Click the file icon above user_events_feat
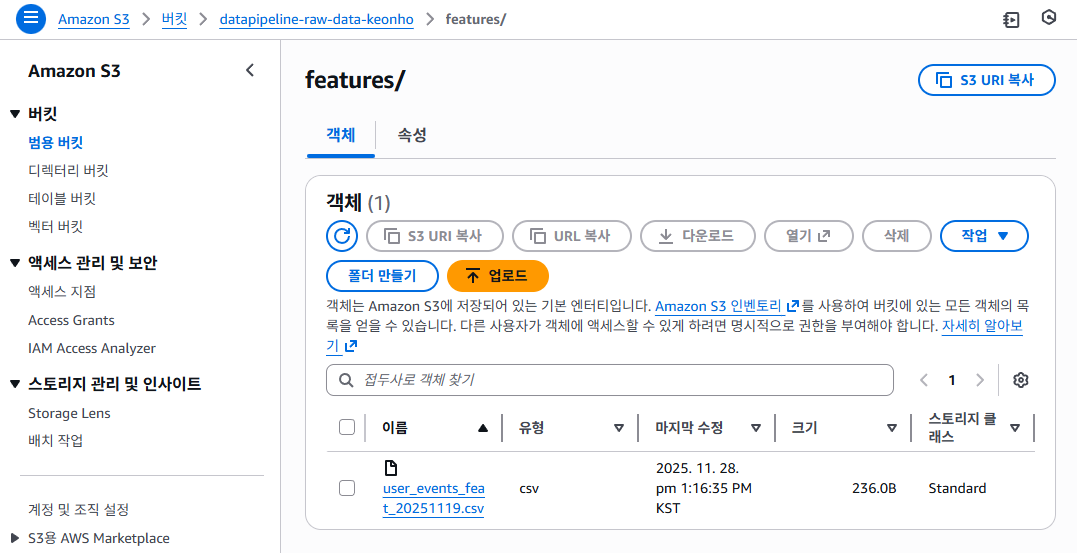 [390, 469]
